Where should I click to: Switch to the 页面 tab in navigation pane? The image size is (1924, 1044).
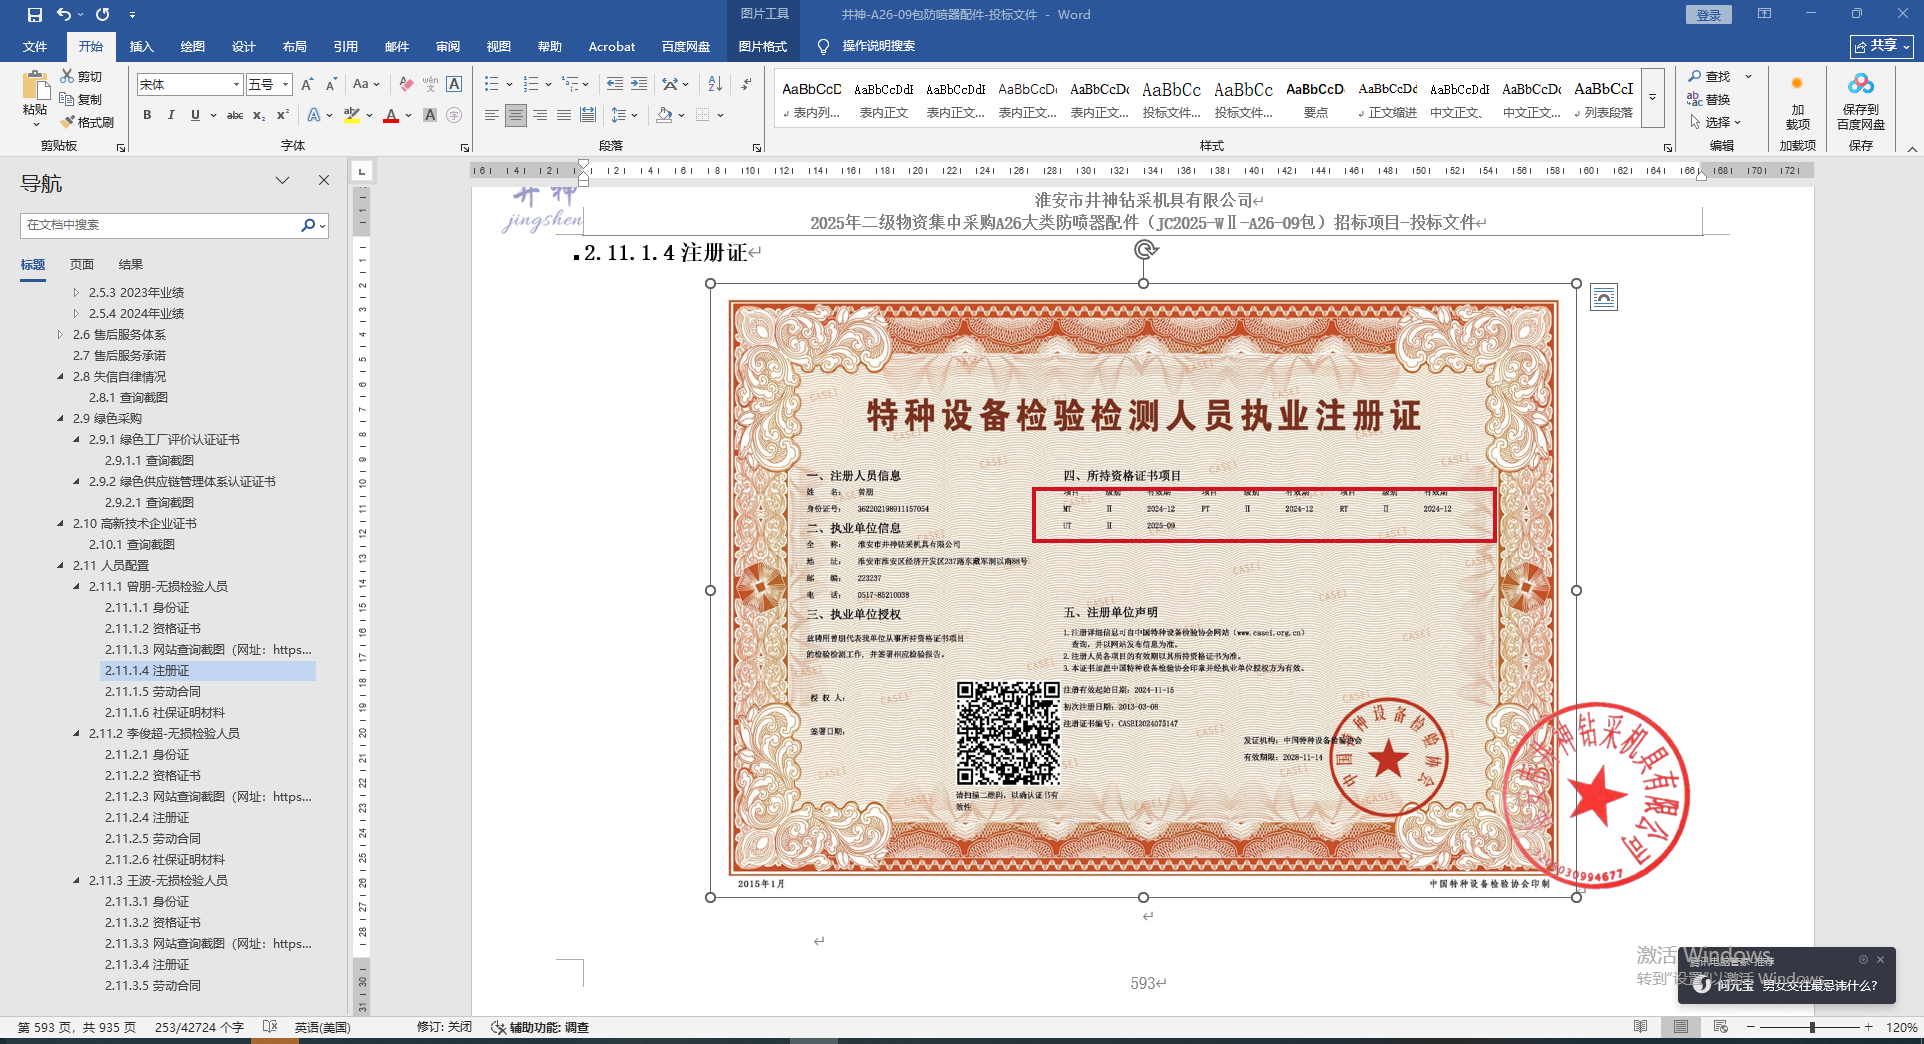coord(82,264)
